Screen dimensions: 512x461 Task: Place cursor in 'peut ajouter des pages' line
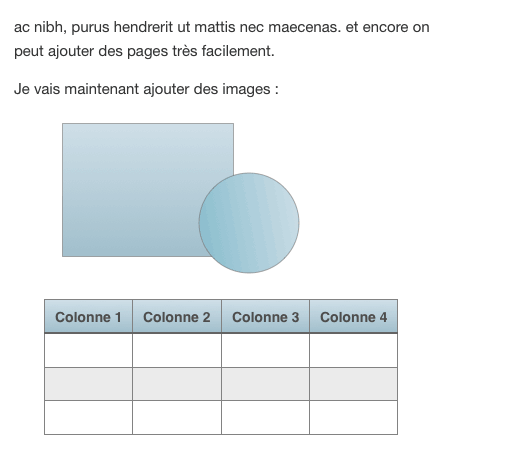pos(144,51)
